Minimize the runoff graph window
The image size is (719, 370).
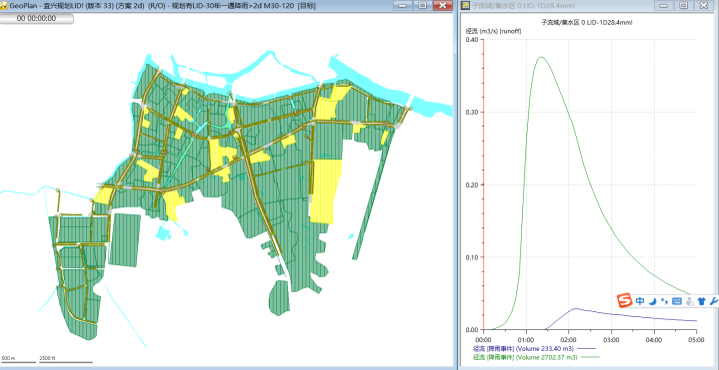665,6
